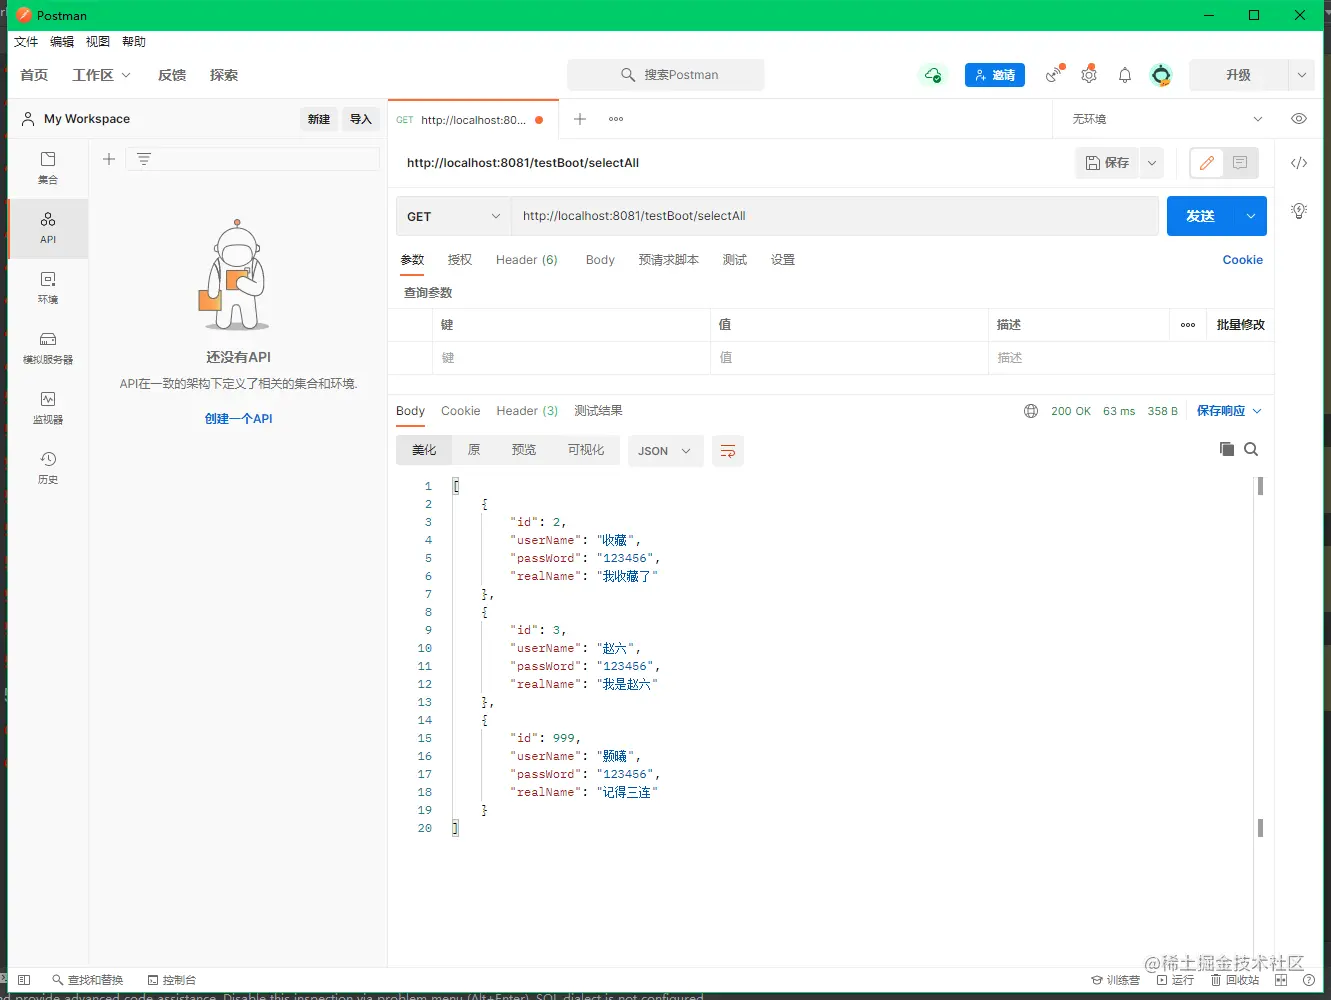The width and height of the screenshot is (1331, 1000).
Task: Open the satellite capture requests icon
Action: 1054,75
